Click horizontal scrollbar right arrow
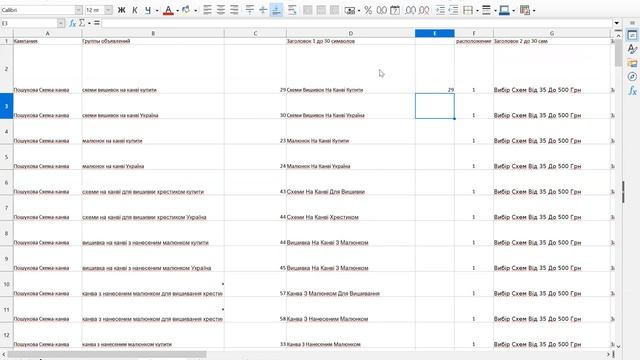 (x=608, y=354)
